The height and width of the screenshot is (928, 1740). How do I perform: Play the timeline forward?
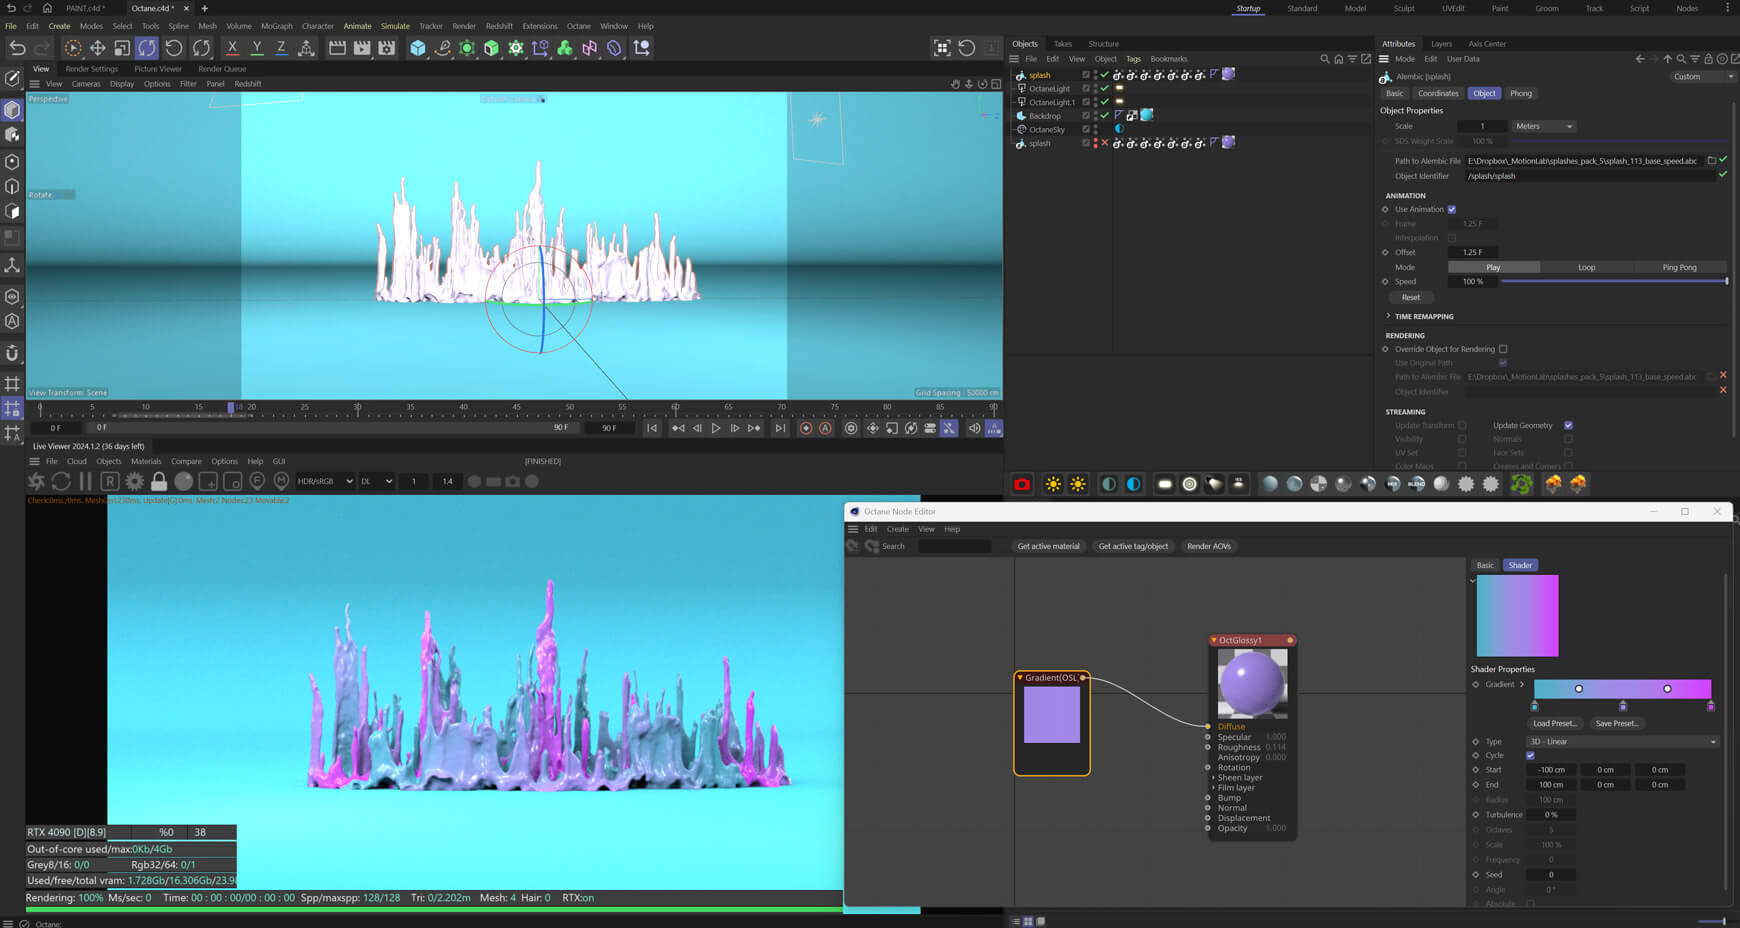click(716, 428)
